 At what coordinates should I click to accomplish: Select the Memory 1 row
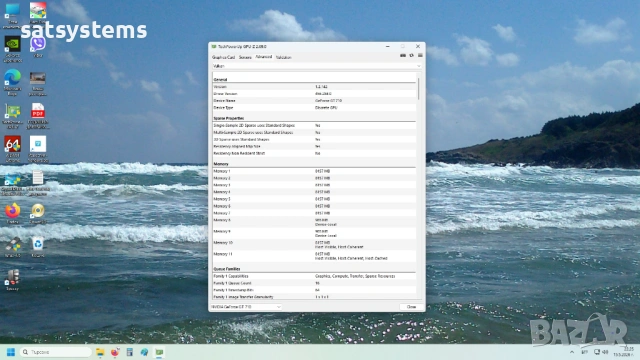coord(314,171)
